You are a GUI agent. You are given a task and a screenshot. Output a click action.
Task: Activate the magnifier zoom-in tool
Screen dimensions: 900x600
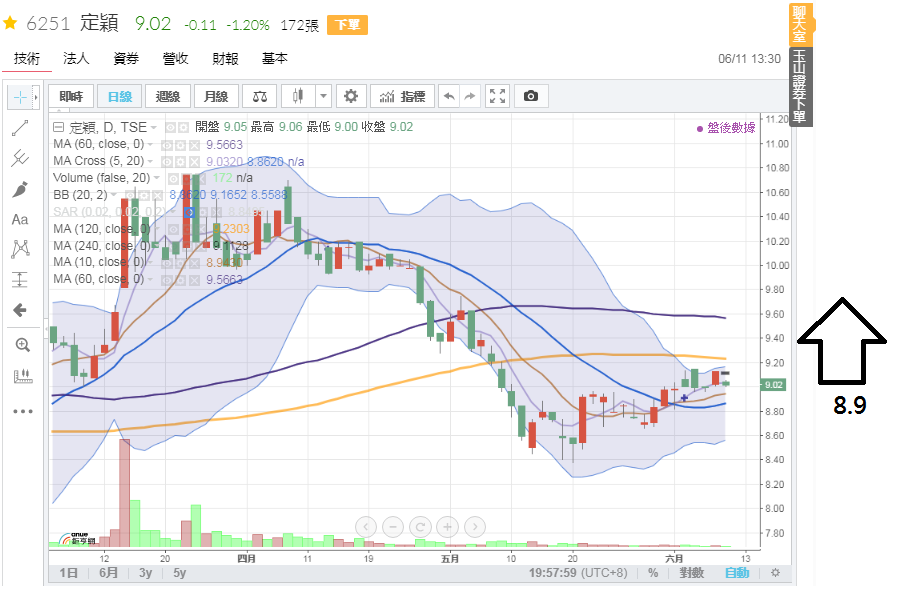(22, 344)
